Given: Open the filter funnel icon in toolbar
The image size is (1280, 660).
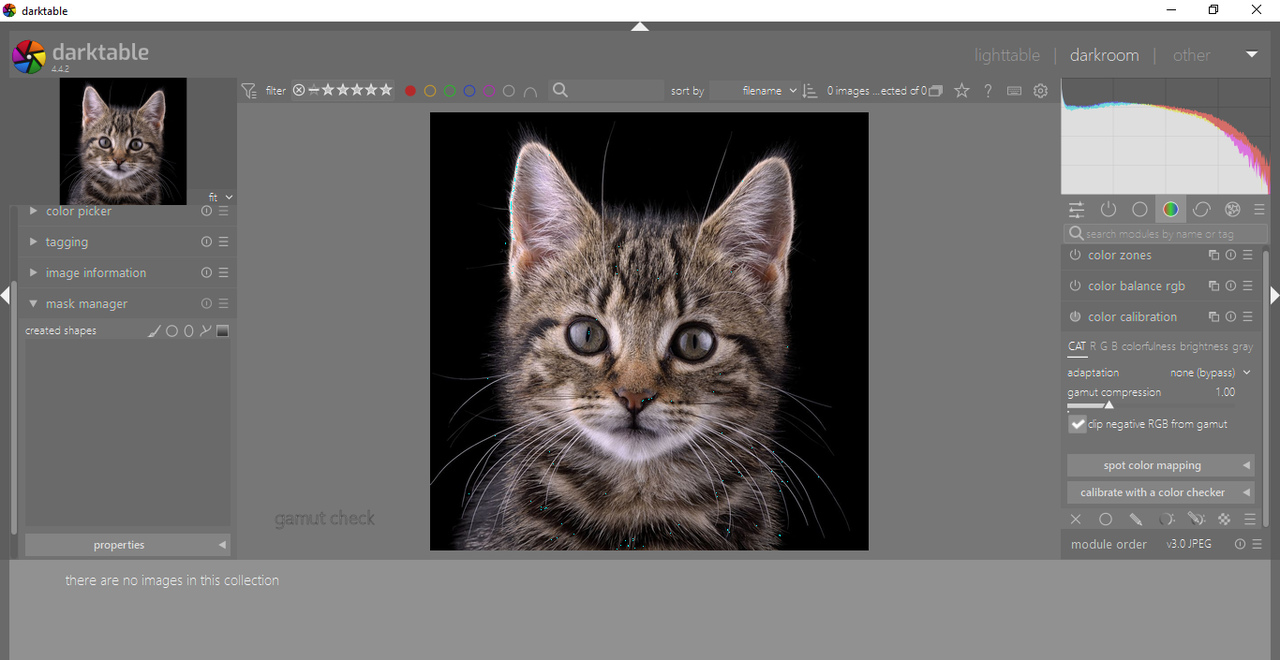Looking at the screenshot, I should (x=249, y=91).
